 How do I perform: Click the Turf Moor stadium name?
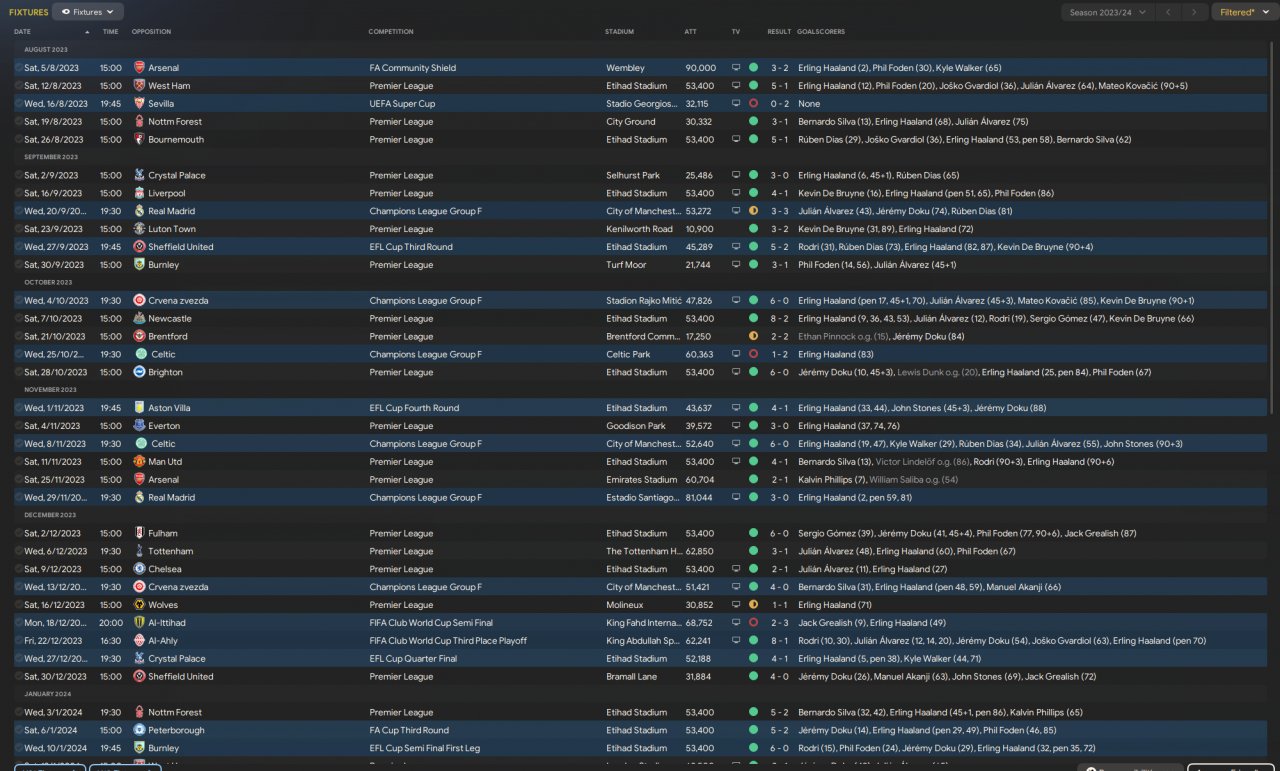point(626,265)
